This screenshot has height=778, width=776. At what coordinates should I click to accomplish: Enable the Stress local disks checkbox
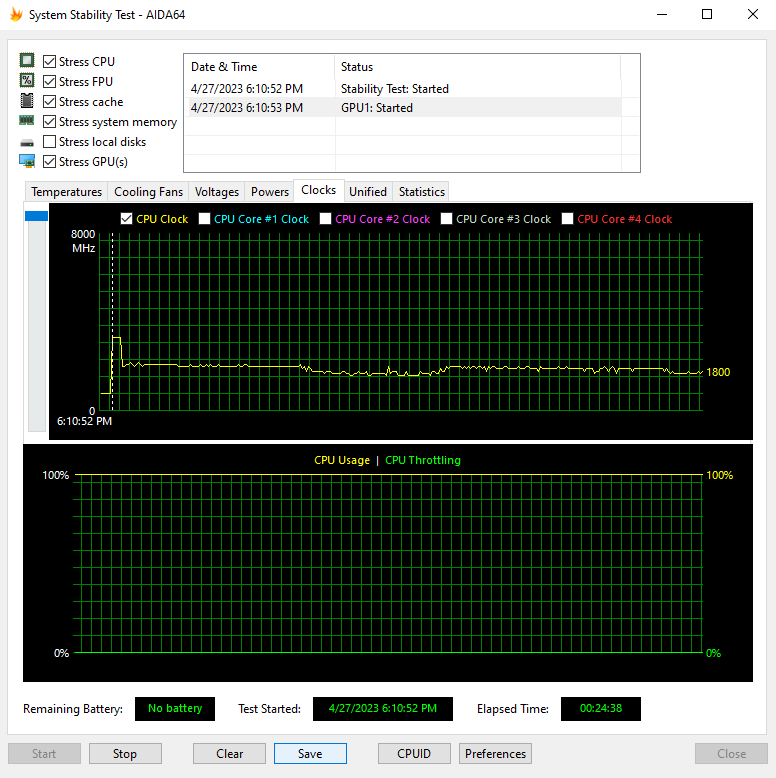49,141
